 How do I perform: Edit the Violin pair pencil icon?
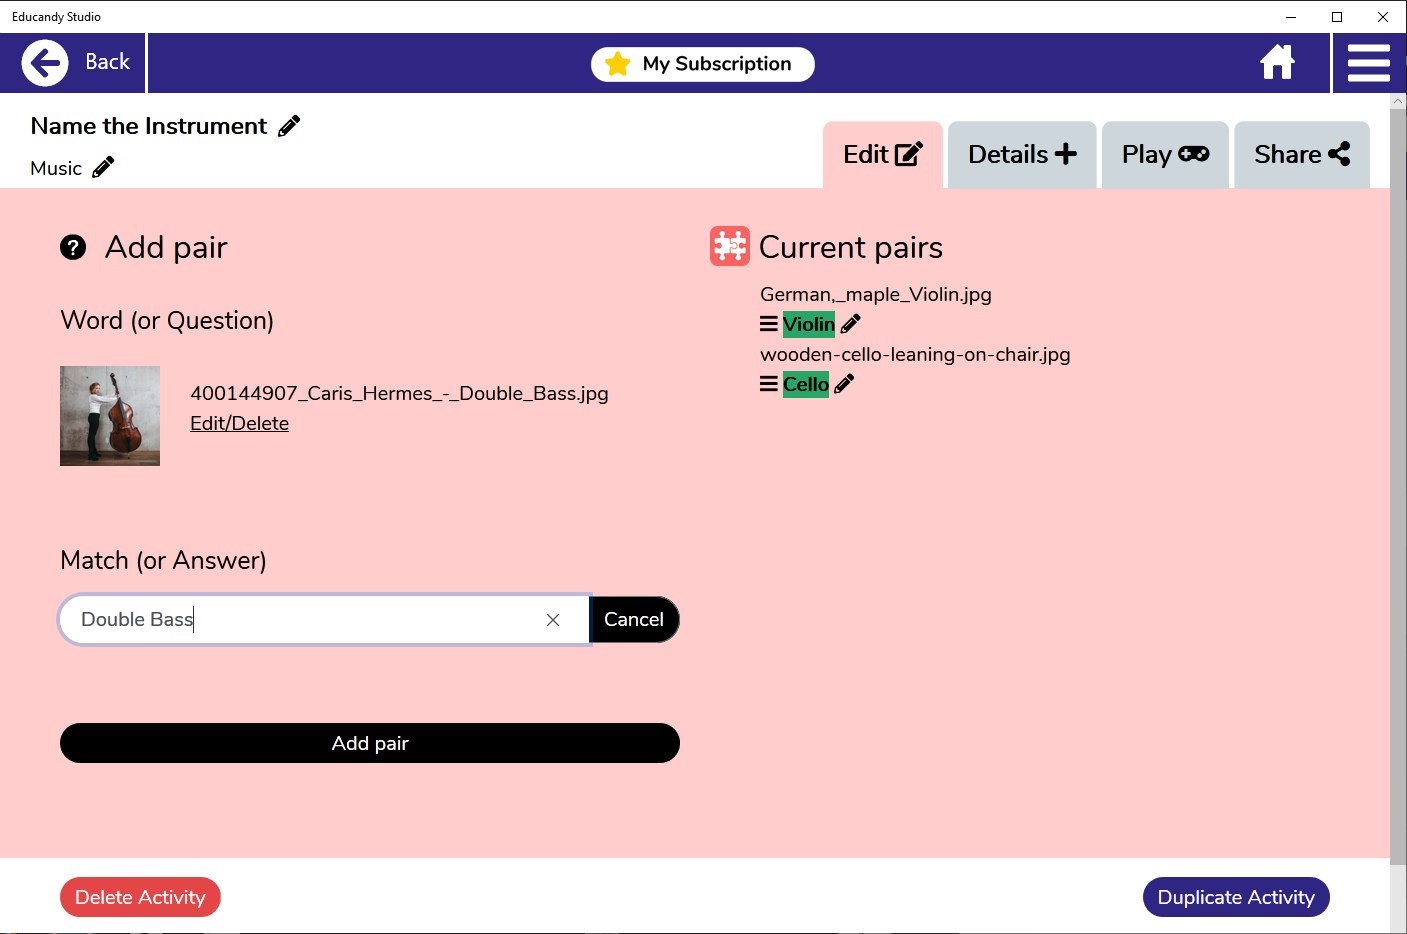851,324
